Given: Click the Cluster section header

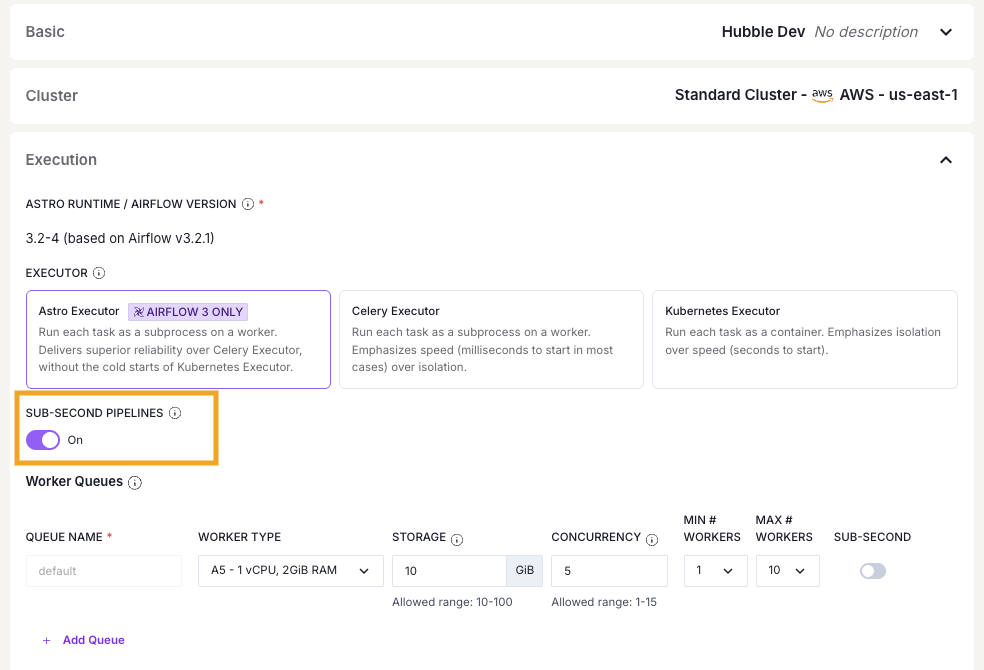Looking at the screenshot, I should click(51, 96).
